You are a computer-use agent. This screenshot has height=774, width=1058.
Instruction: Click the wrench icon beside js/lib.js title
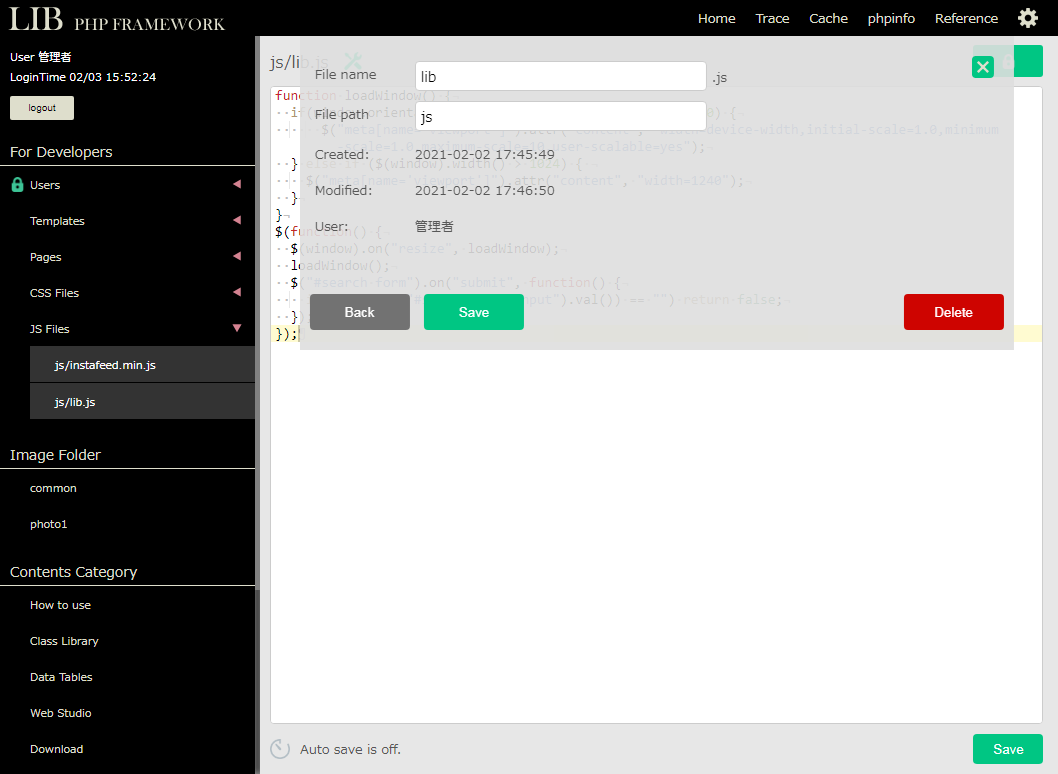pos(352,62)
